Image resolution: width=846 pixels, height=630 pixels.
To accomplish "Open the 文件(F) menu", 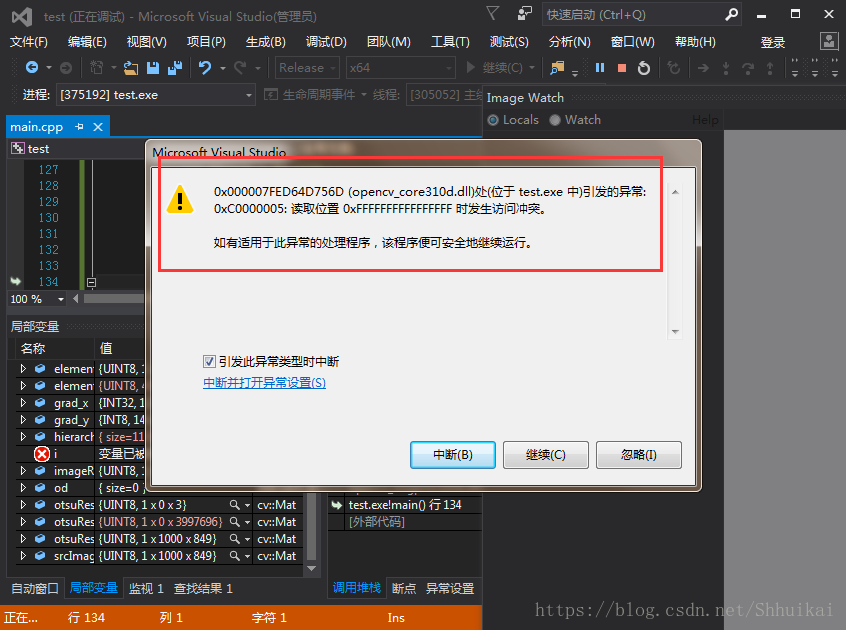I will [x=29, y=42].
